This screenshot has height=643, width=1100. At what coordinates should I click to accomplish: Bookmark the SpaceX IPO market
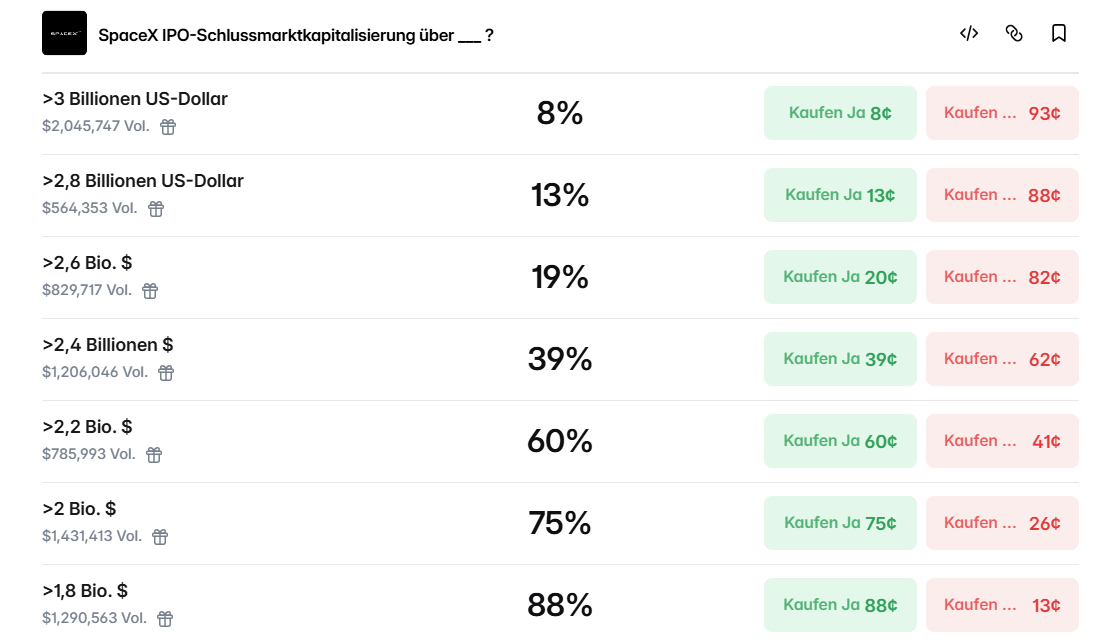1059,34
